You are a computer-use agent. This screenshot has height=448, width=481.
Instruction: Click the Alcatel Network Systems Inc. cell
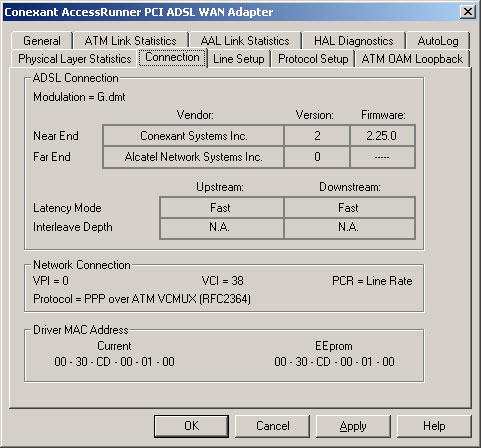194,157
